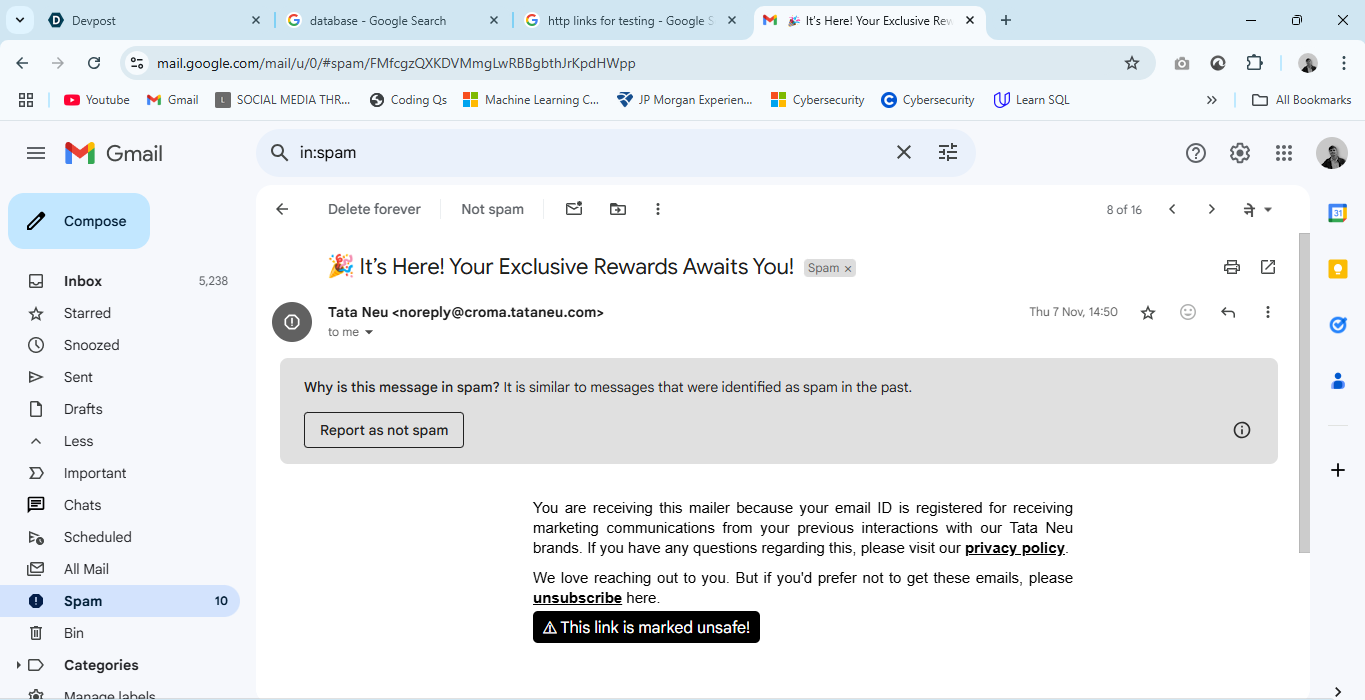
Task: Open Coding Qs bookmark
Action: click(x=408, y=100)
